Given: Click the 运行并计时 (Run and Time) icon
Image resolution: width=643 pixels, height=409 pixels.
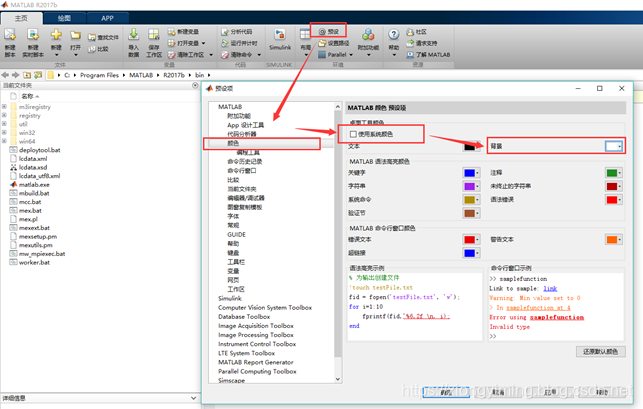Looking at the screenshot, I should (225, 43).
